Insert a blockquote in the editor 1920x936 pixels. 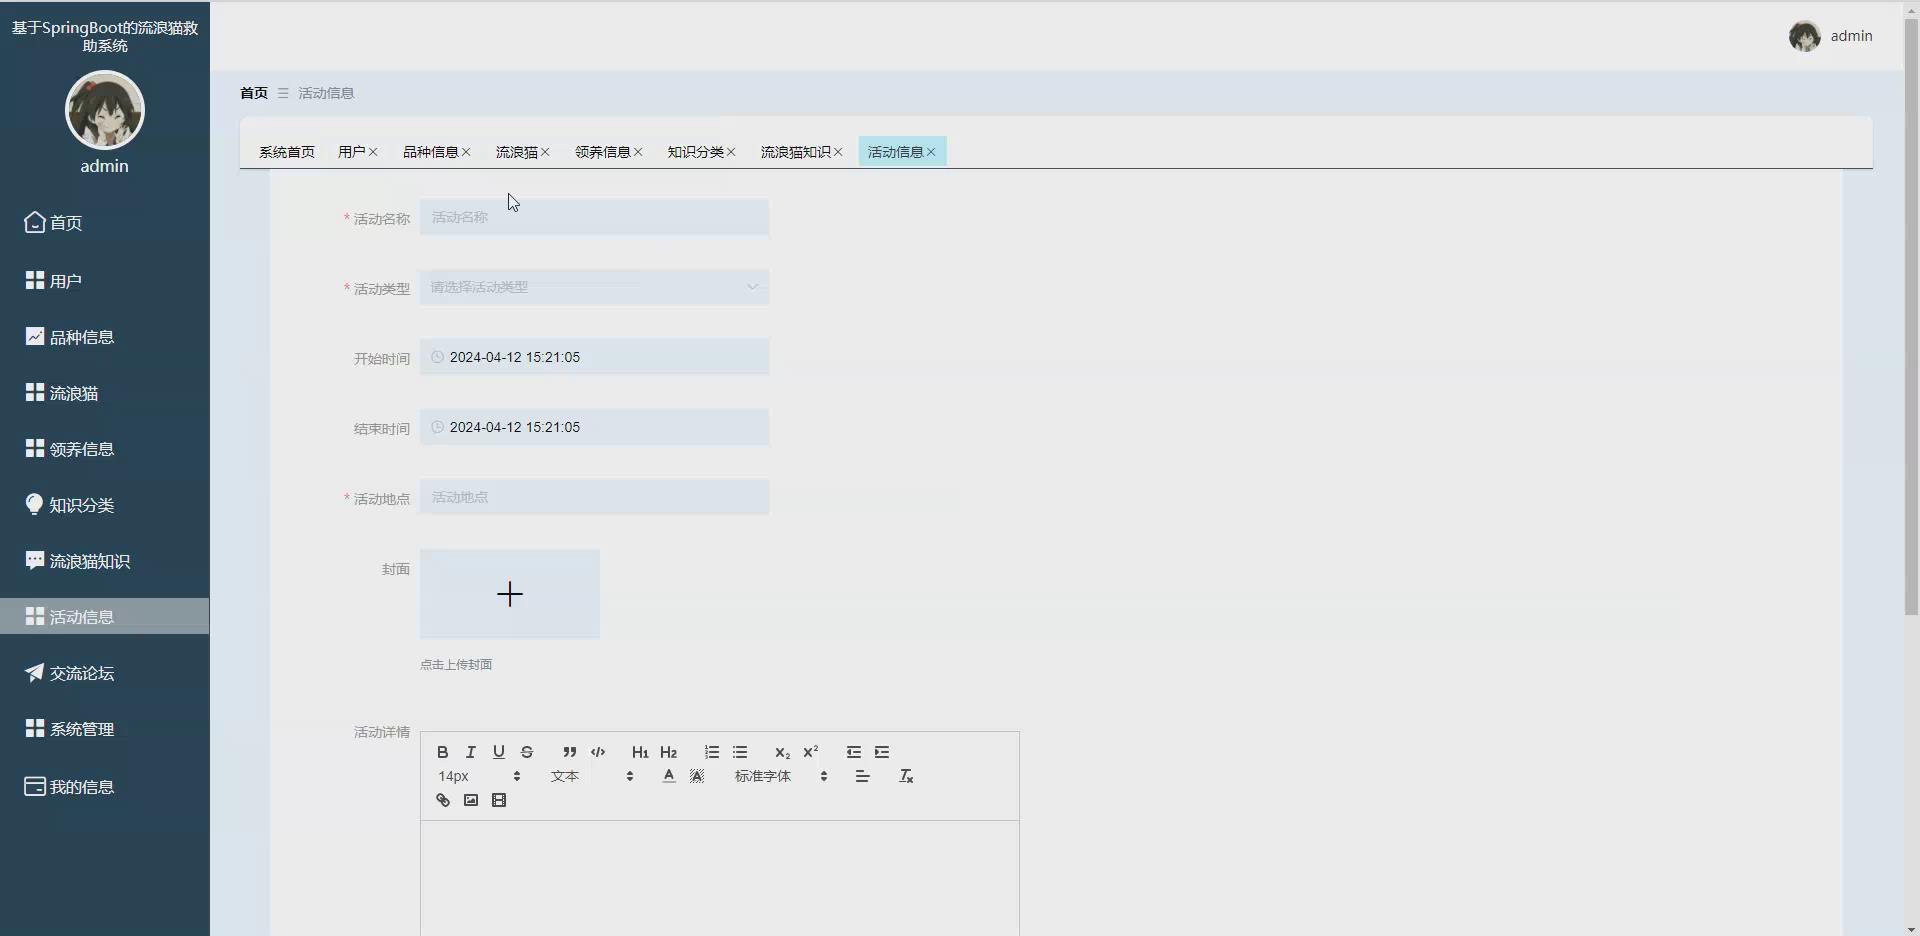pos(569,752)
